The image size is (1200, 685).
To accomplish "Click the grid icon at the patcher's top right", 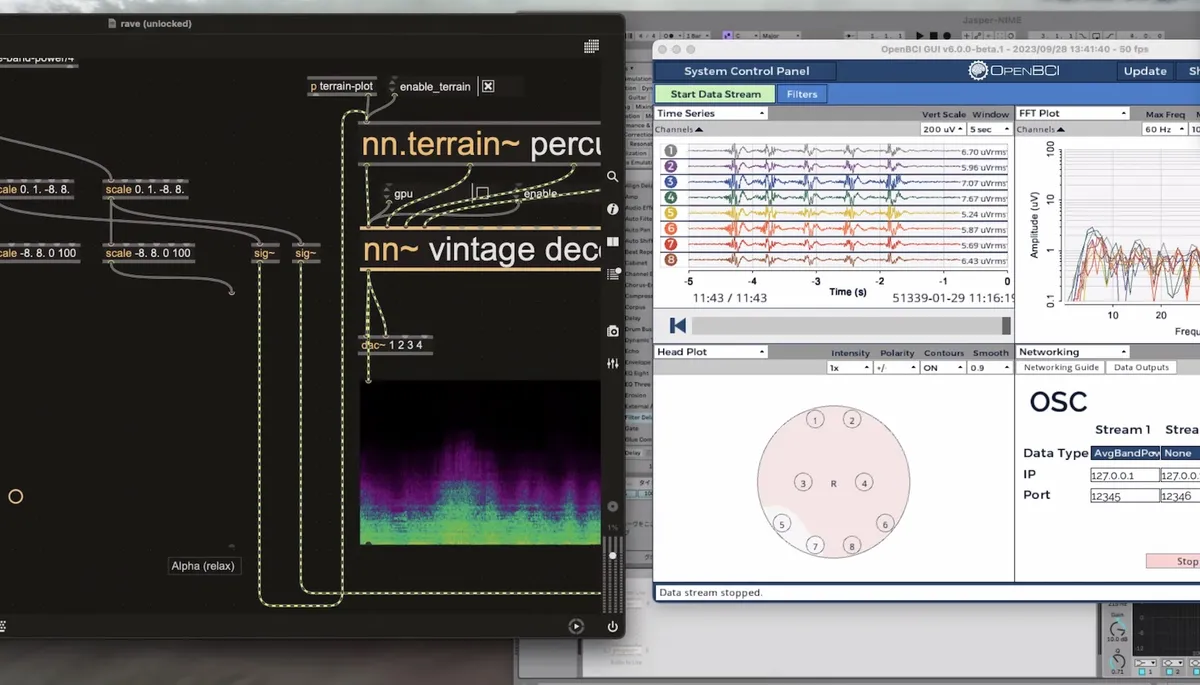I will click(x=591, y=46).
